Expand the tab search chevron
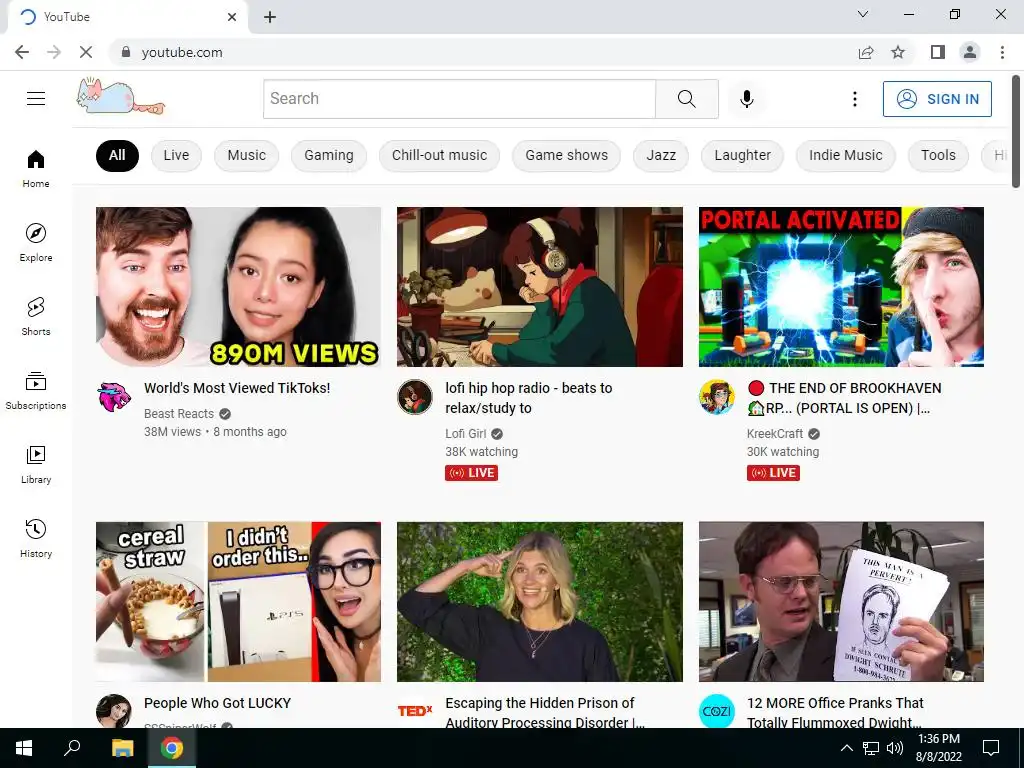The height and width of the screenshot is (768, 1024). (x=863, y=14)
